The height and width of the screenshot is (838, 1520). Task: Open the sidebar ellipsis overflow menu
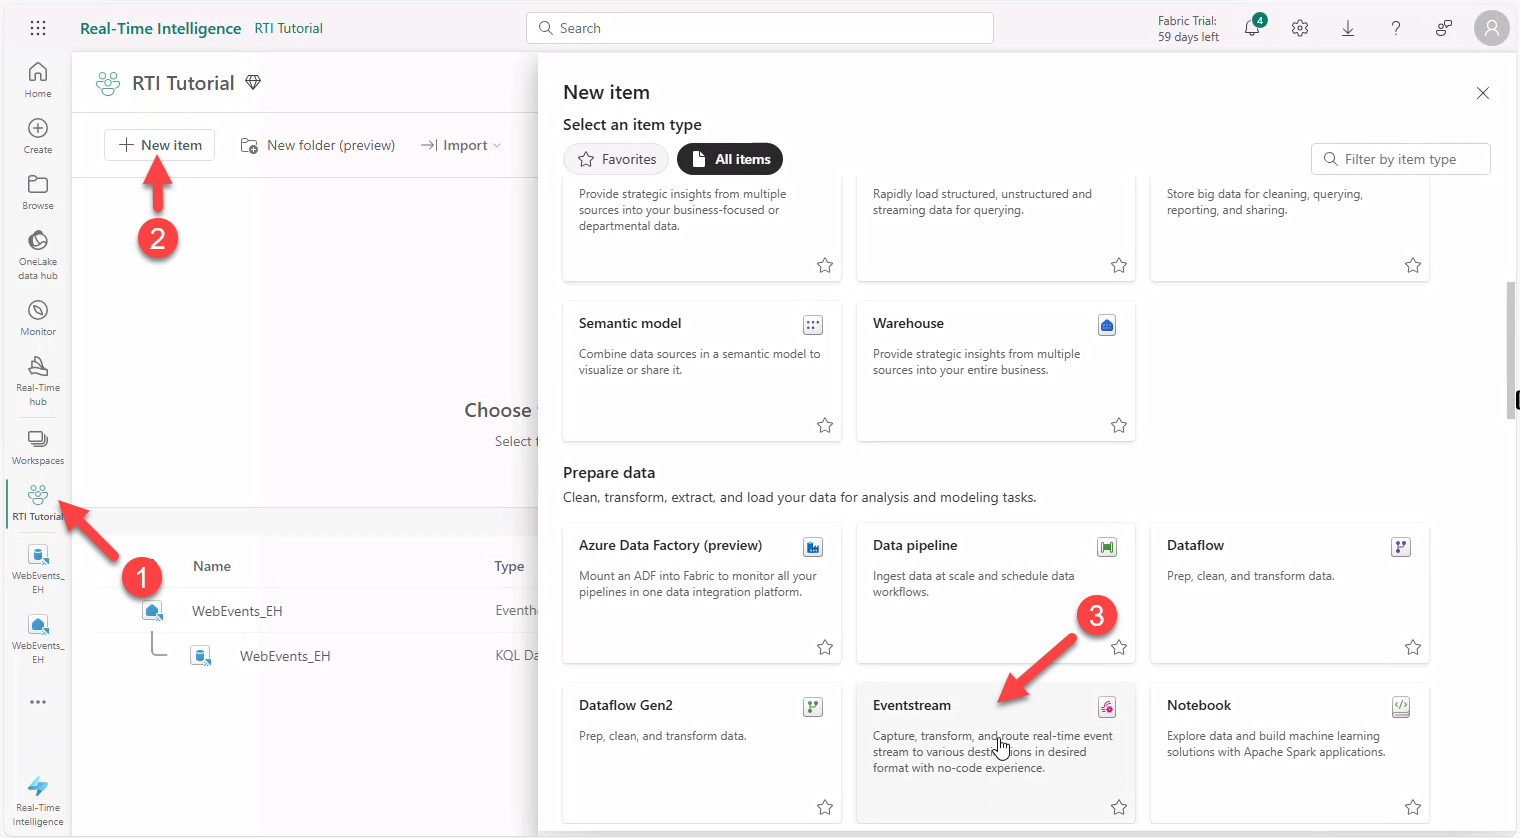pos(37,701)
